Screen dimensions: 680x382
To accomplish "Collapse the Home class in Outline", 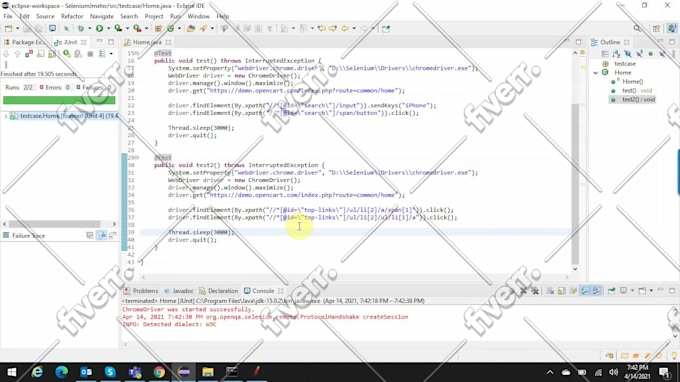I will point(596,73).
